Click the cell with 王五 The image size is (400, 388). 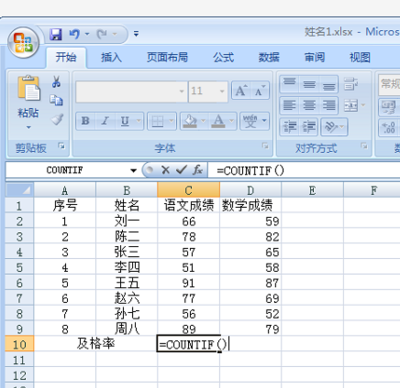(127, 283)
